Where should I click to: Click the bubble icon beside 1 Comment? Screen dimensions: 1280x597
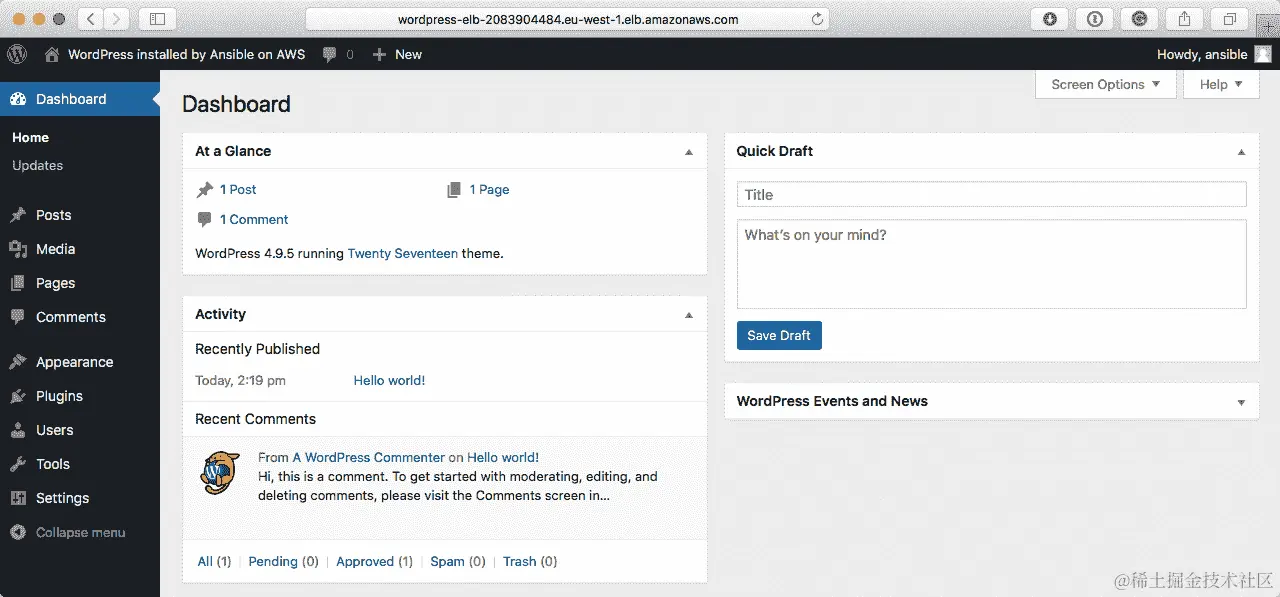point(204,219)
